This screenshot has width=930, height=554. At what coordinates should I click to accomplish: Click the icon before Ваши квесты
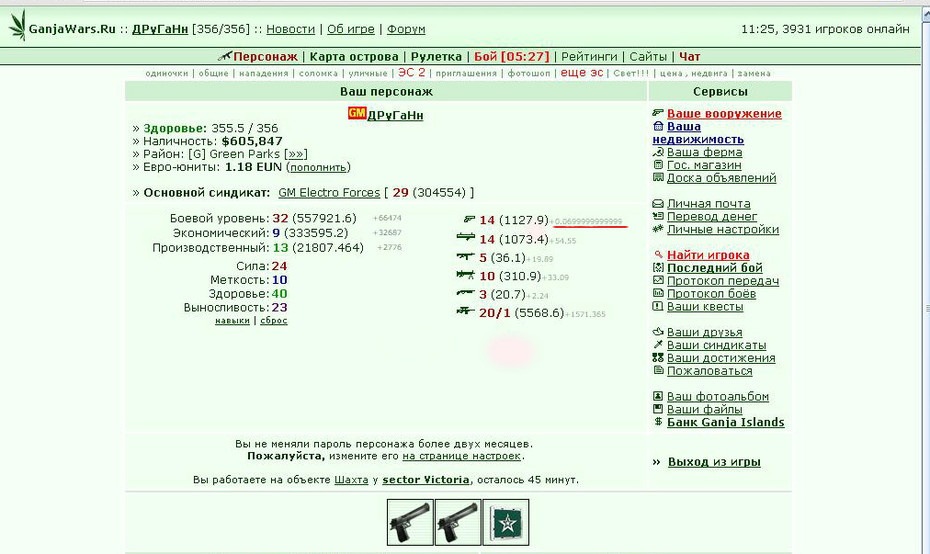658,306
